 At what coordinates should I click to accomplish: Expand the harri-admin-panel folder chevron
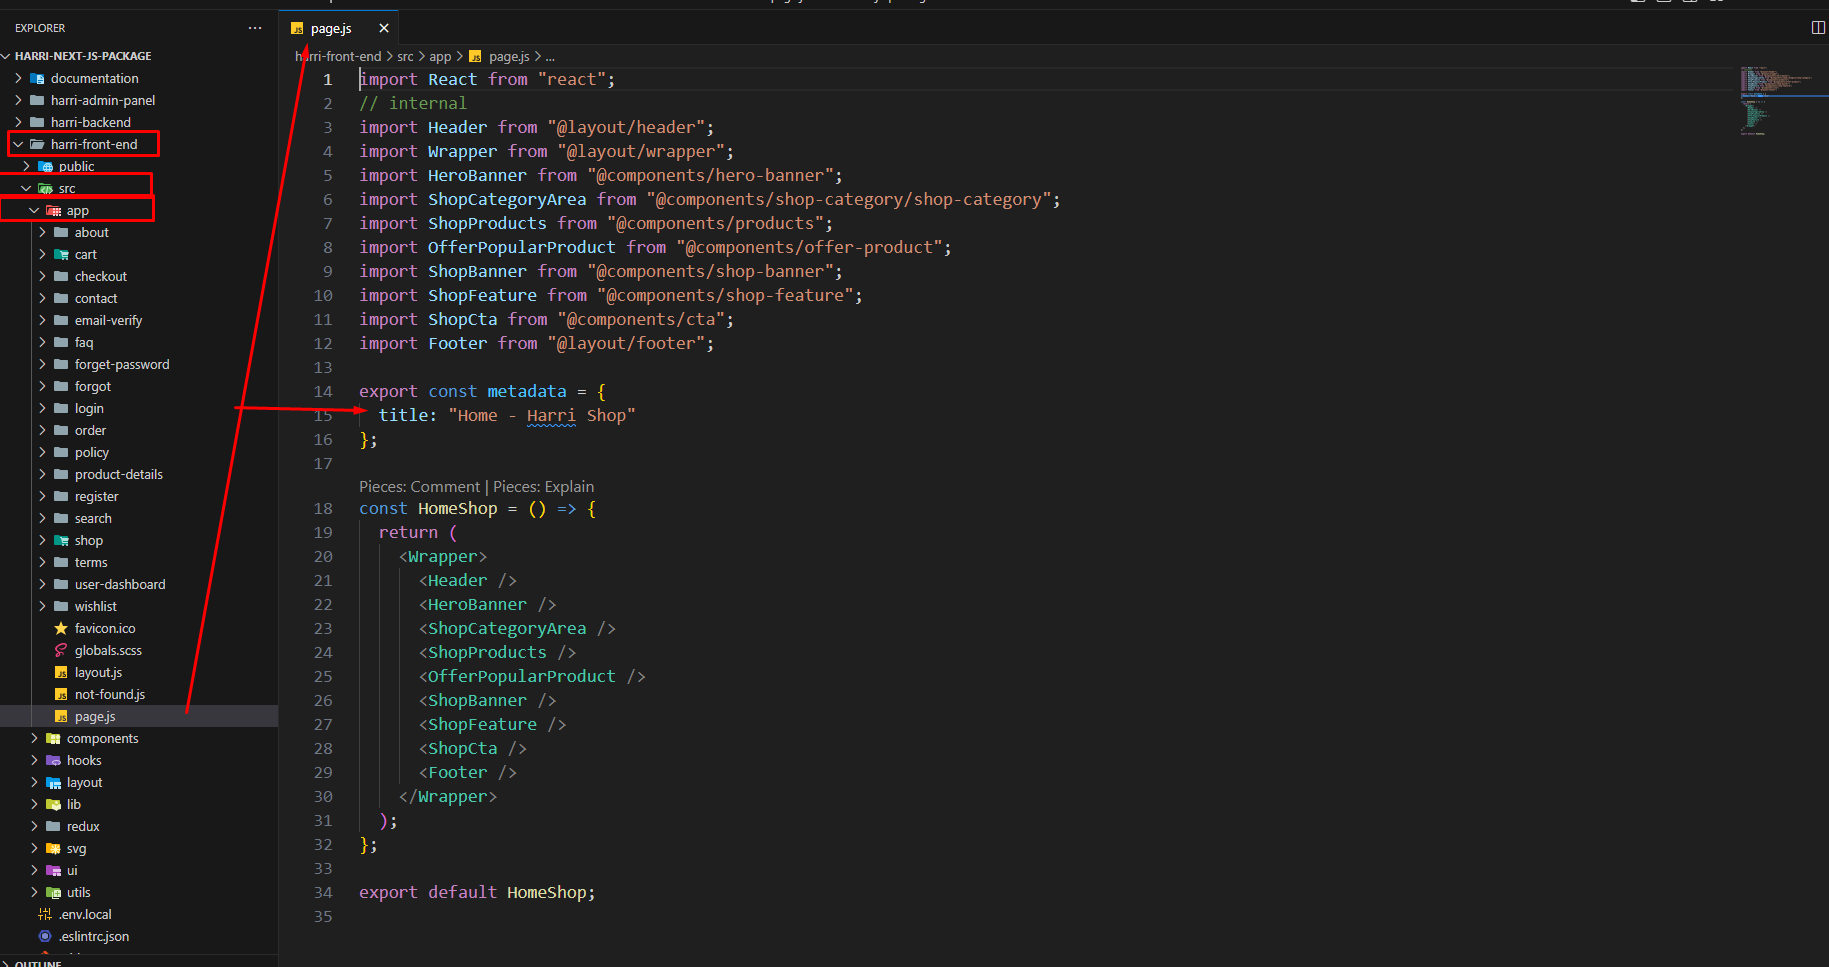[18, 100]
